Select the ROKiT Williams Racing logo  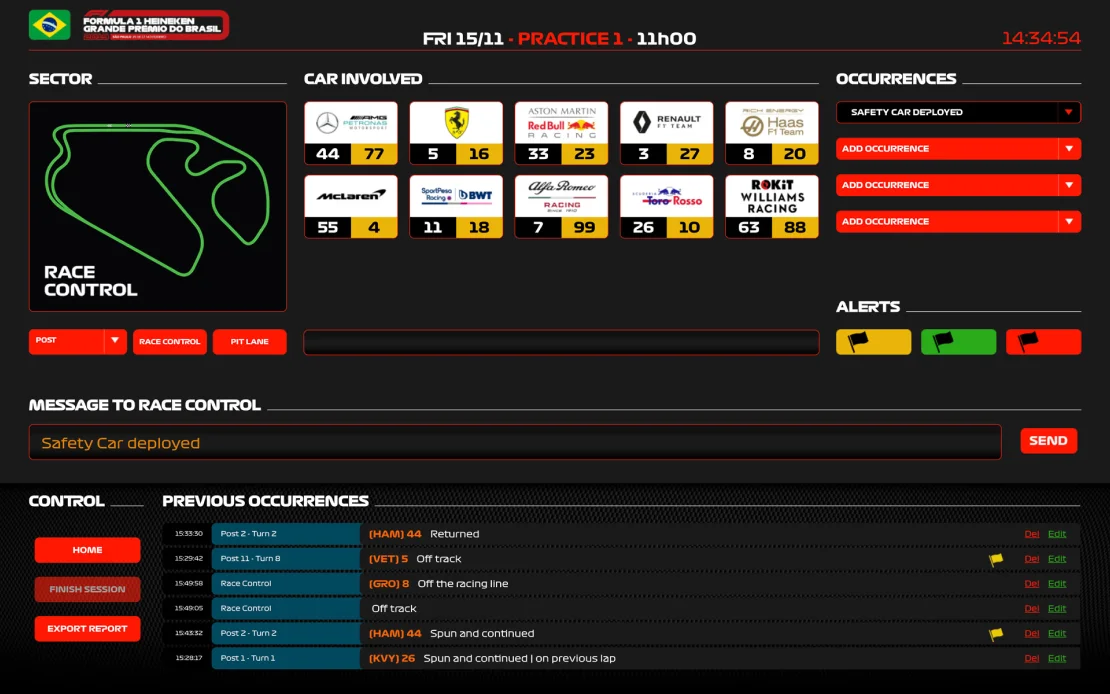tap(771, 196)
